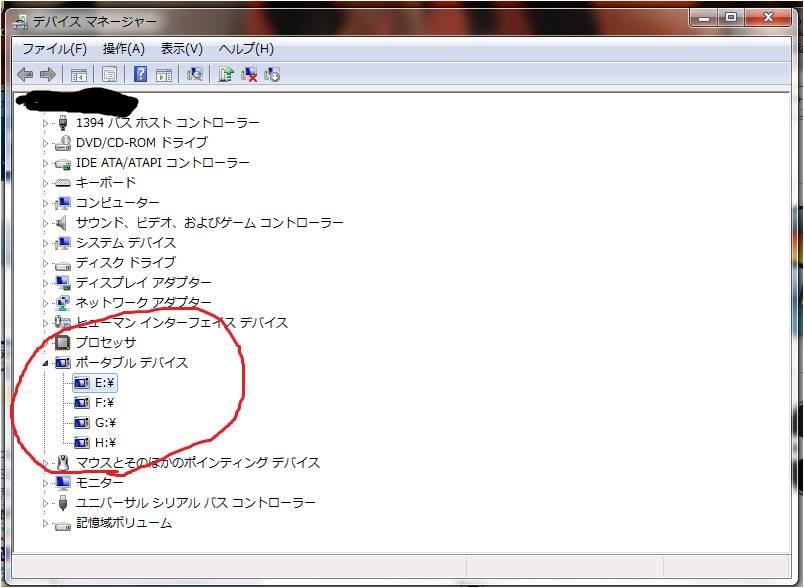Open the ヘルプ(H) menu
This screenshot has width=804, height=588.
[246, 49]
